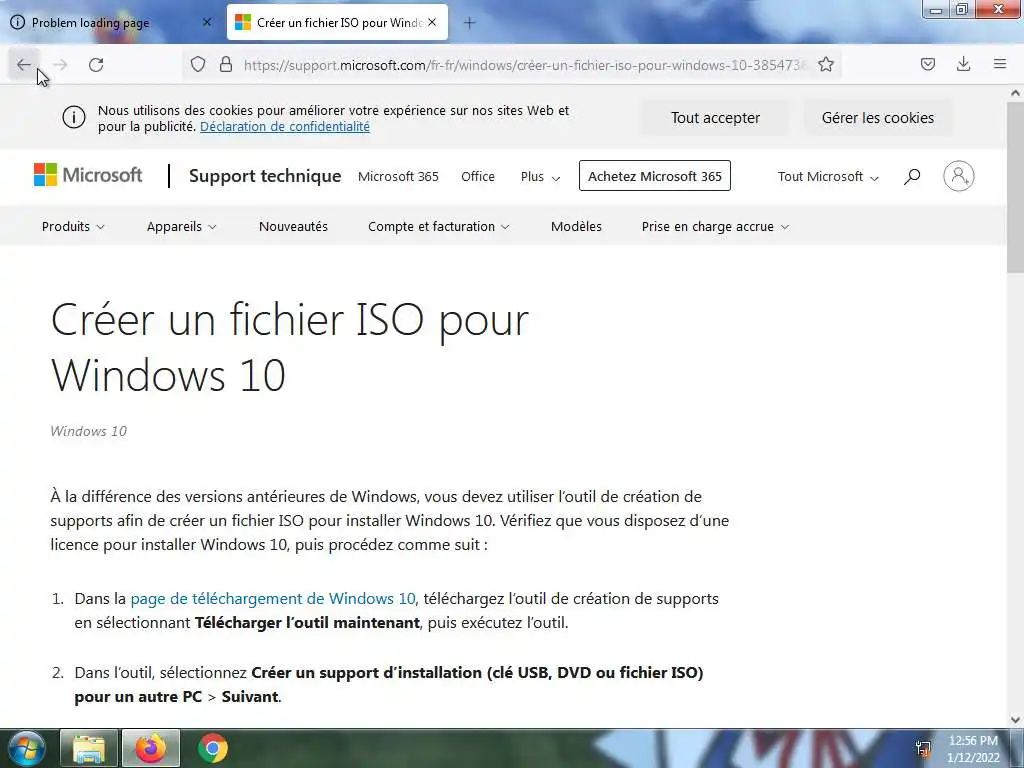This screenshot has width=1024, height=768.
Task: Click the account sign-in avatar icon
Action: pyautogui.click(x=959, y=176)
